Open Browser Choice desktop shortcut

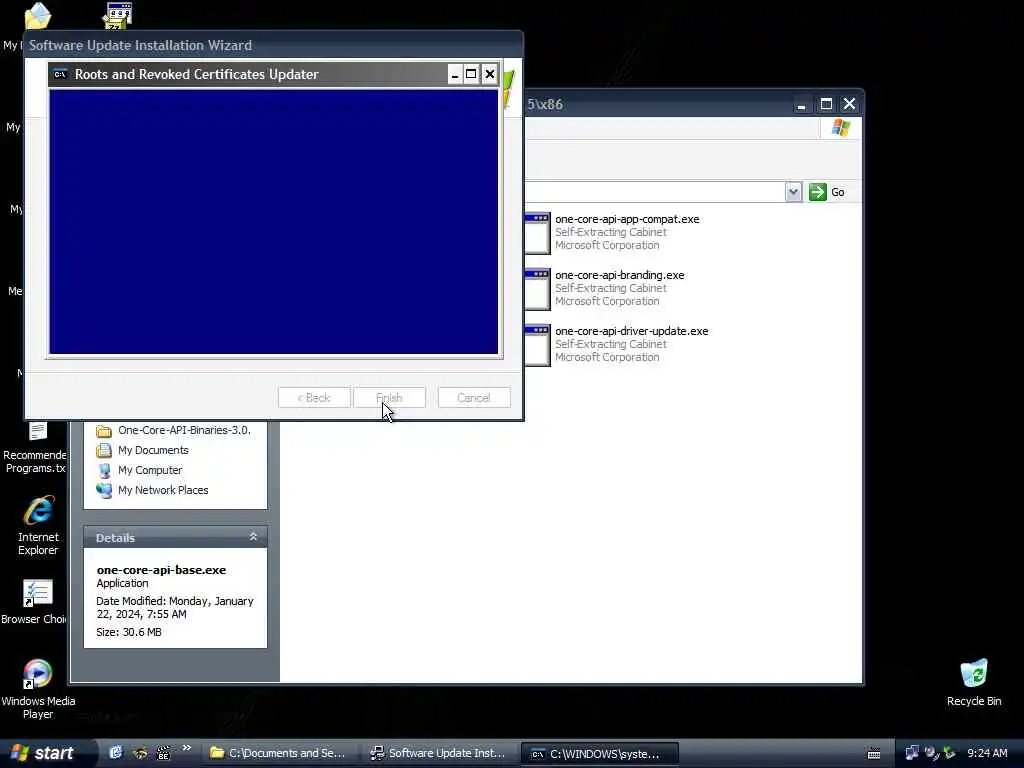(x=35, y=601)
